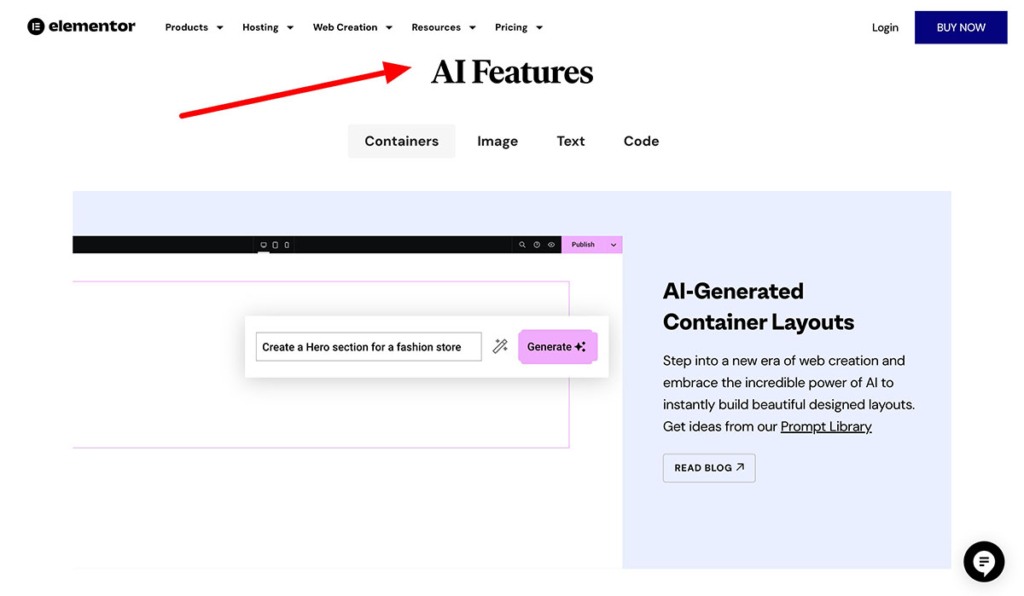1024x596 pixels.
Task: Switch to the Image tab
Action: click(497, 141)
